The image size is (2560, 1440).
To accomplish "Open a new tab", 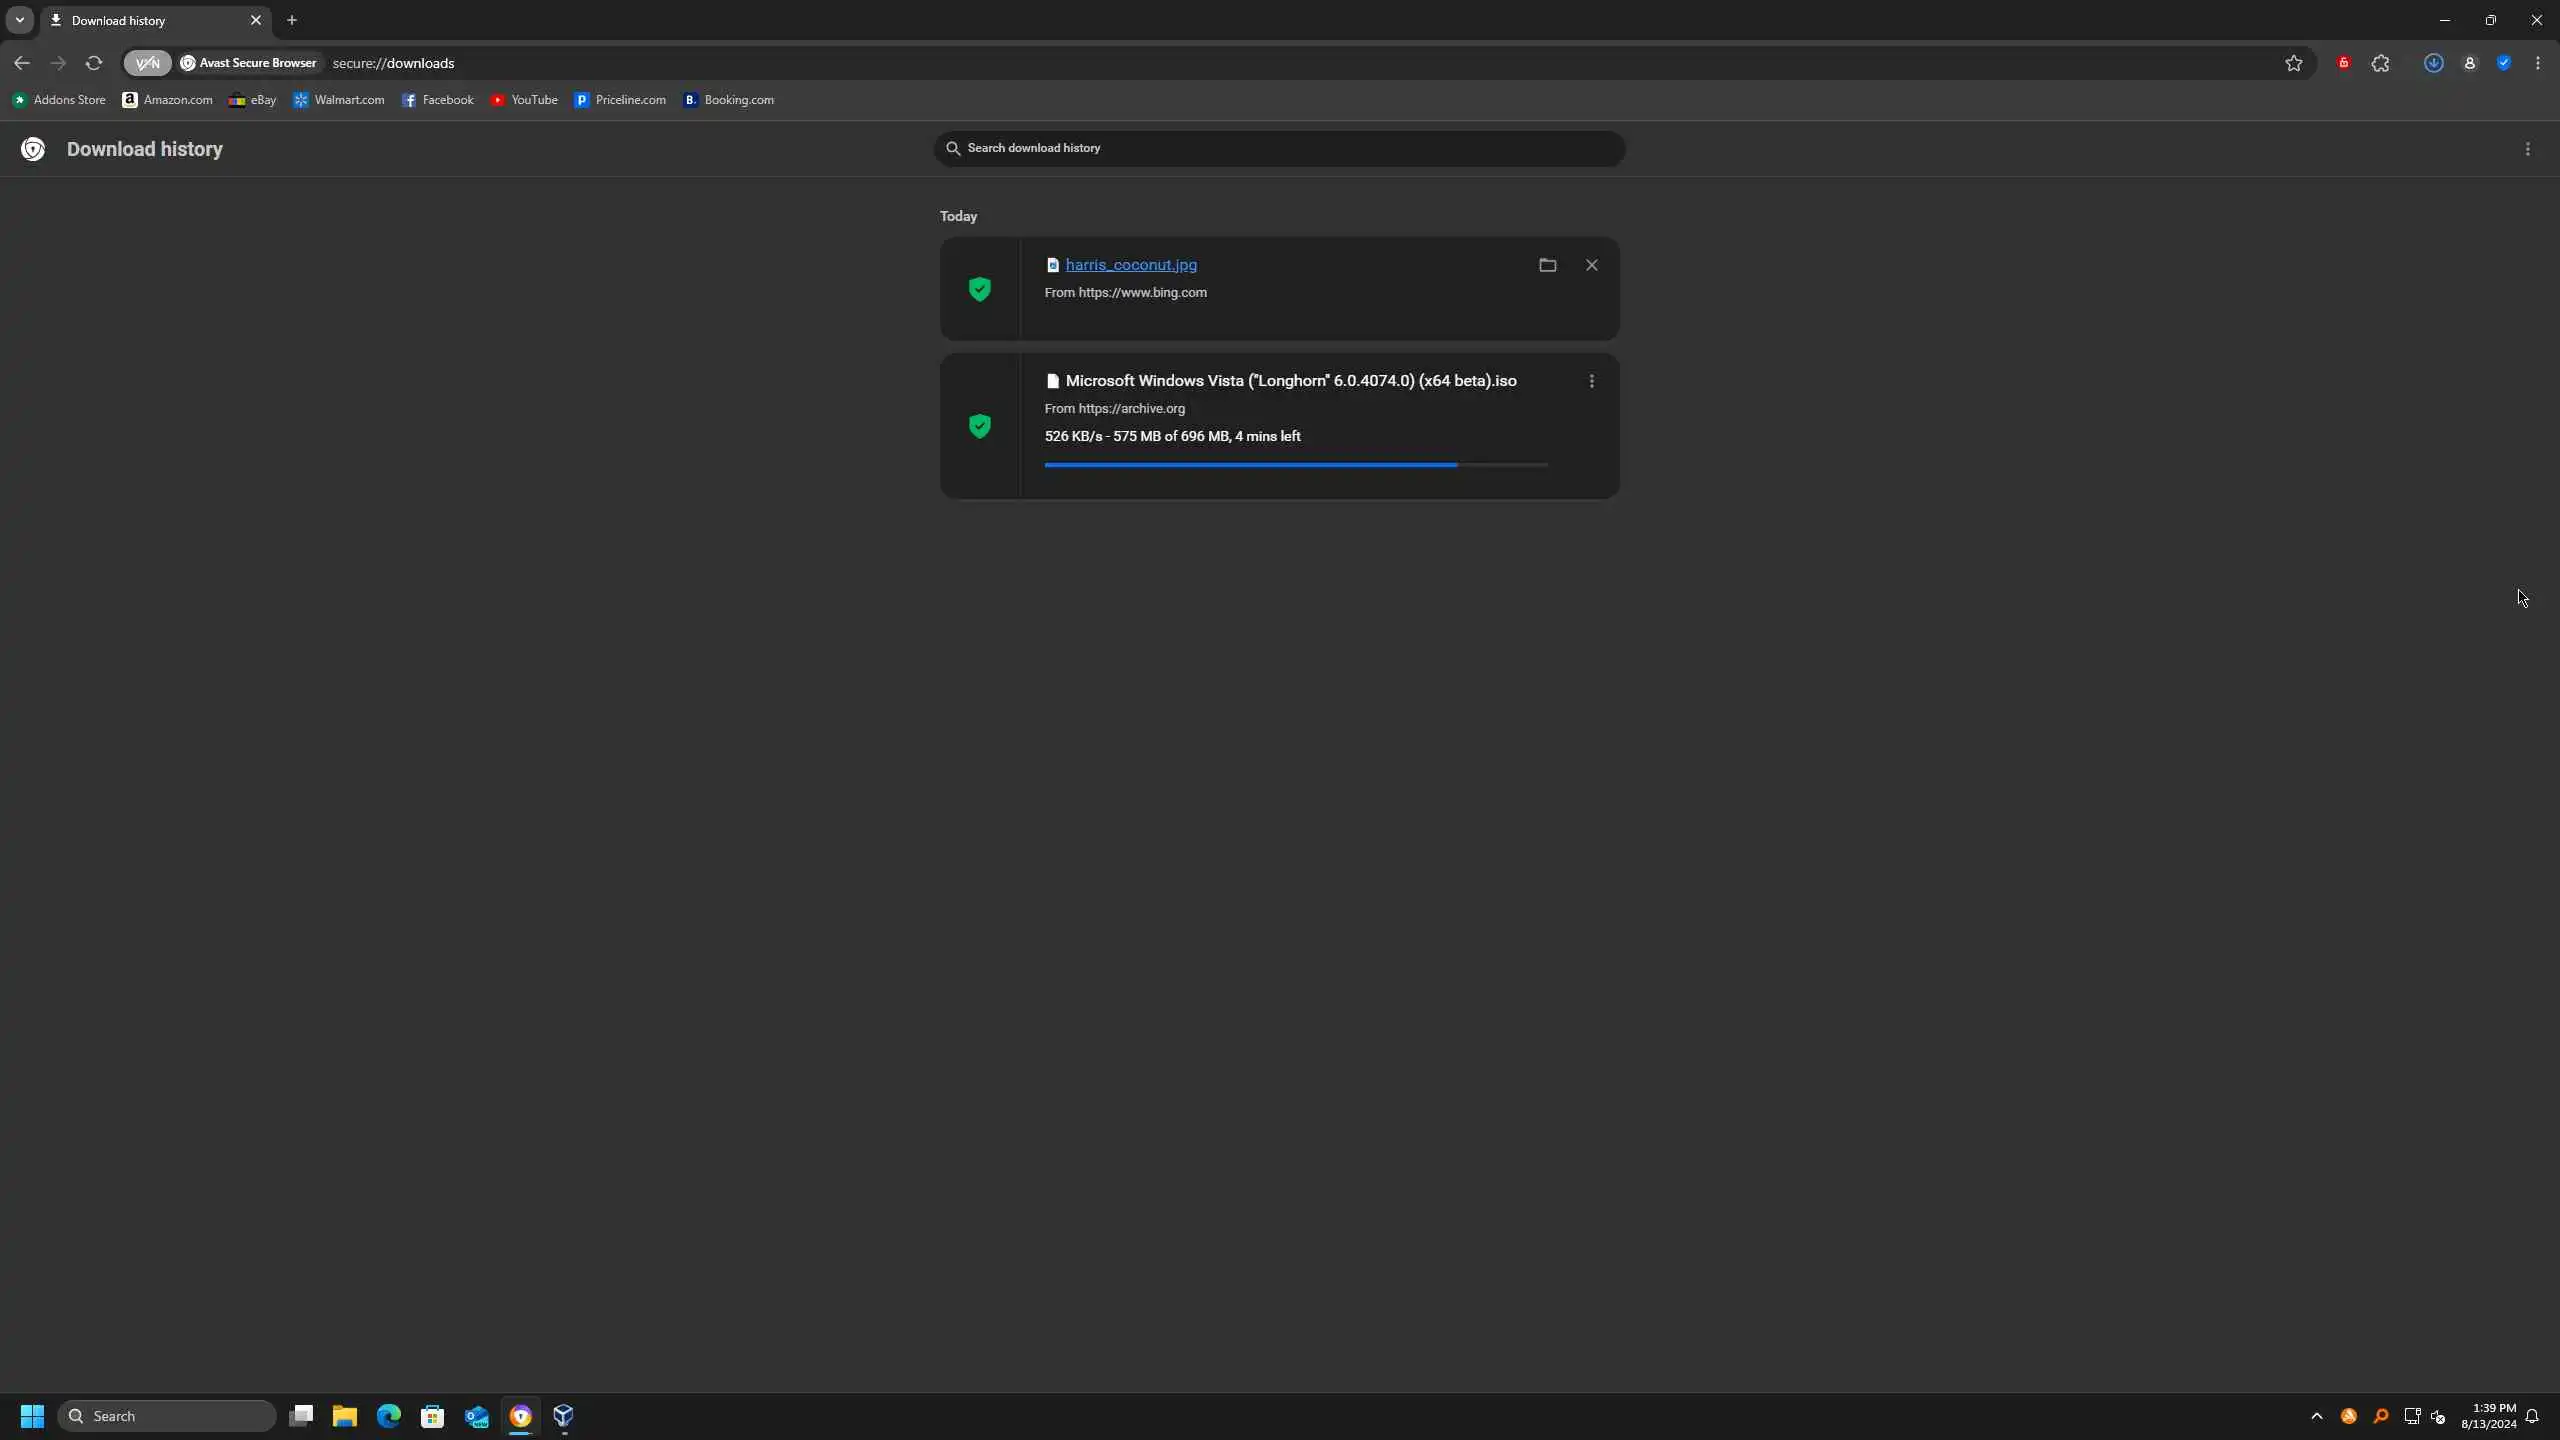I will click(292, 20).
